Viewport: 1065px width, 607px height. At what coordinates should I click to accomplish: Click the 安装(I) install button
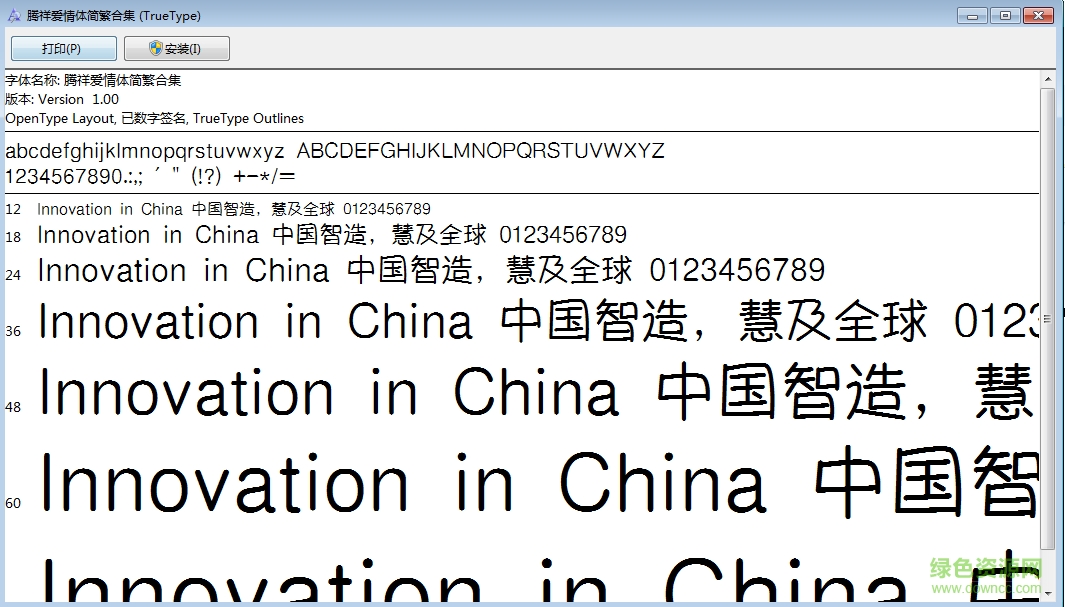click(x=176, y=47)
